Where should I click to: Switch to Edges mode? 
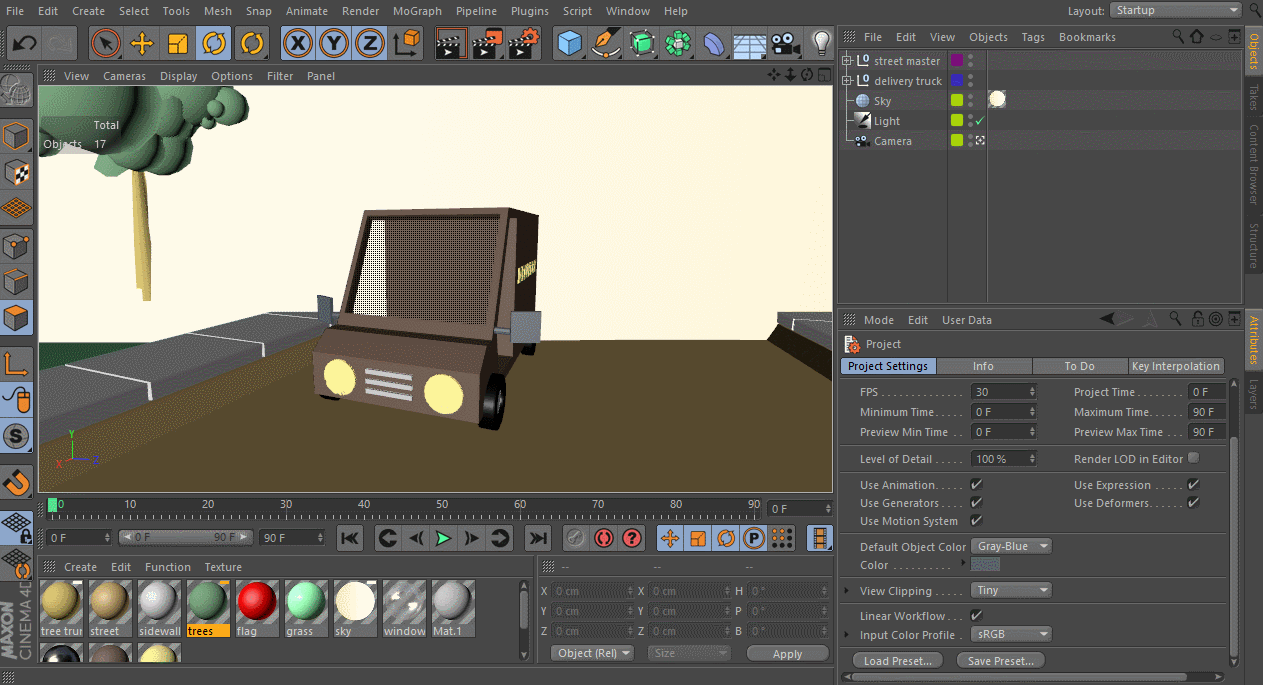(17, 282)
